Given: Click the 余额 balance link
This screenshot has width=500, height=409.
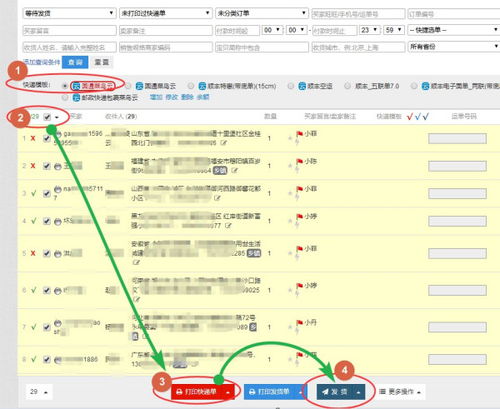Looking at the screenshot, I should pyautogui.click(x=203, y=97).
